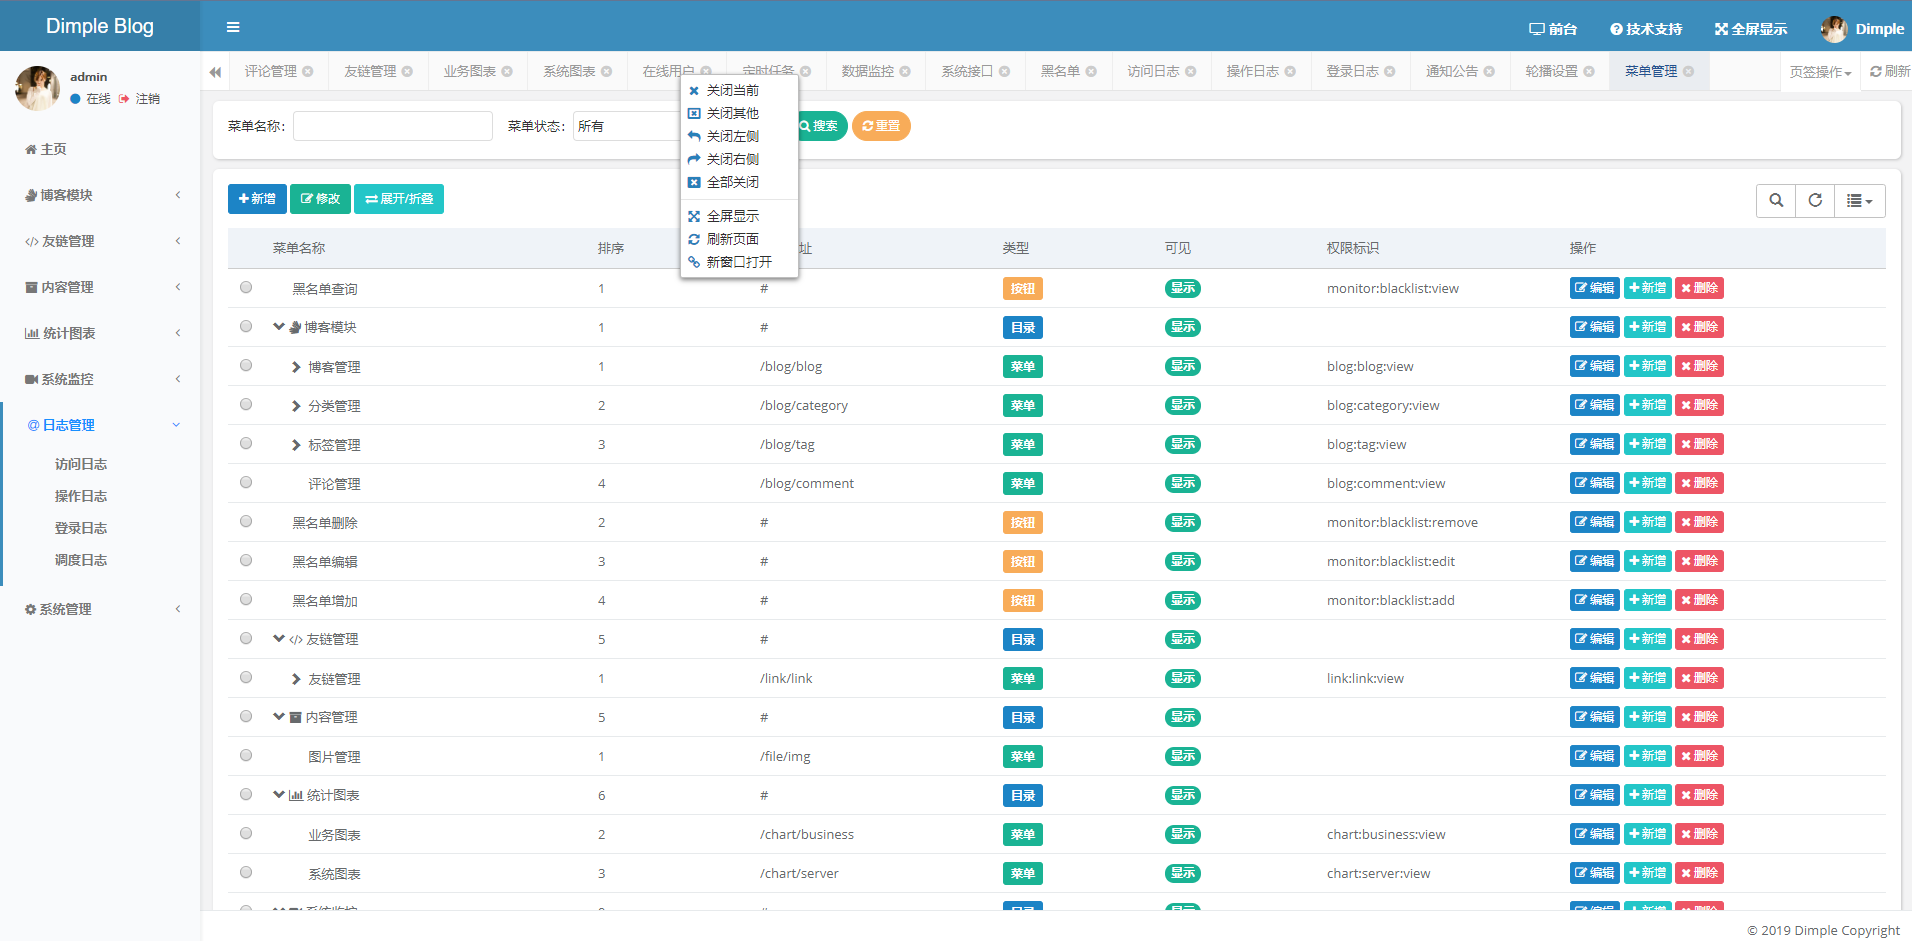1912x941 pixels.
Task: Choose 新窗口打开 from context menu
Action: pos(739,262)
